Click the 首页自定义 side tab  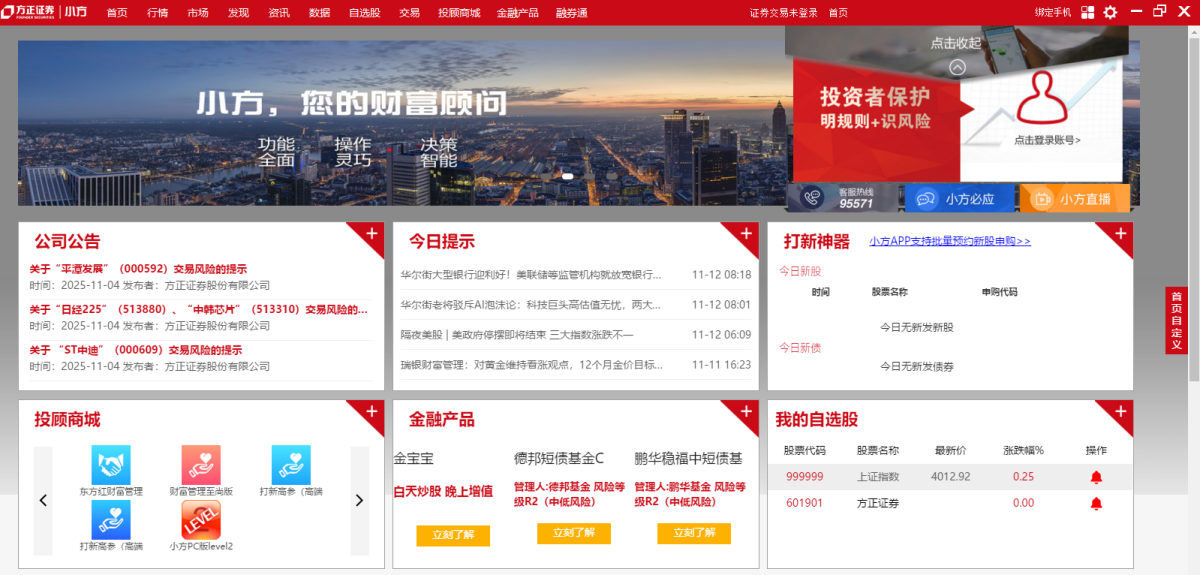coord(1176,320)
